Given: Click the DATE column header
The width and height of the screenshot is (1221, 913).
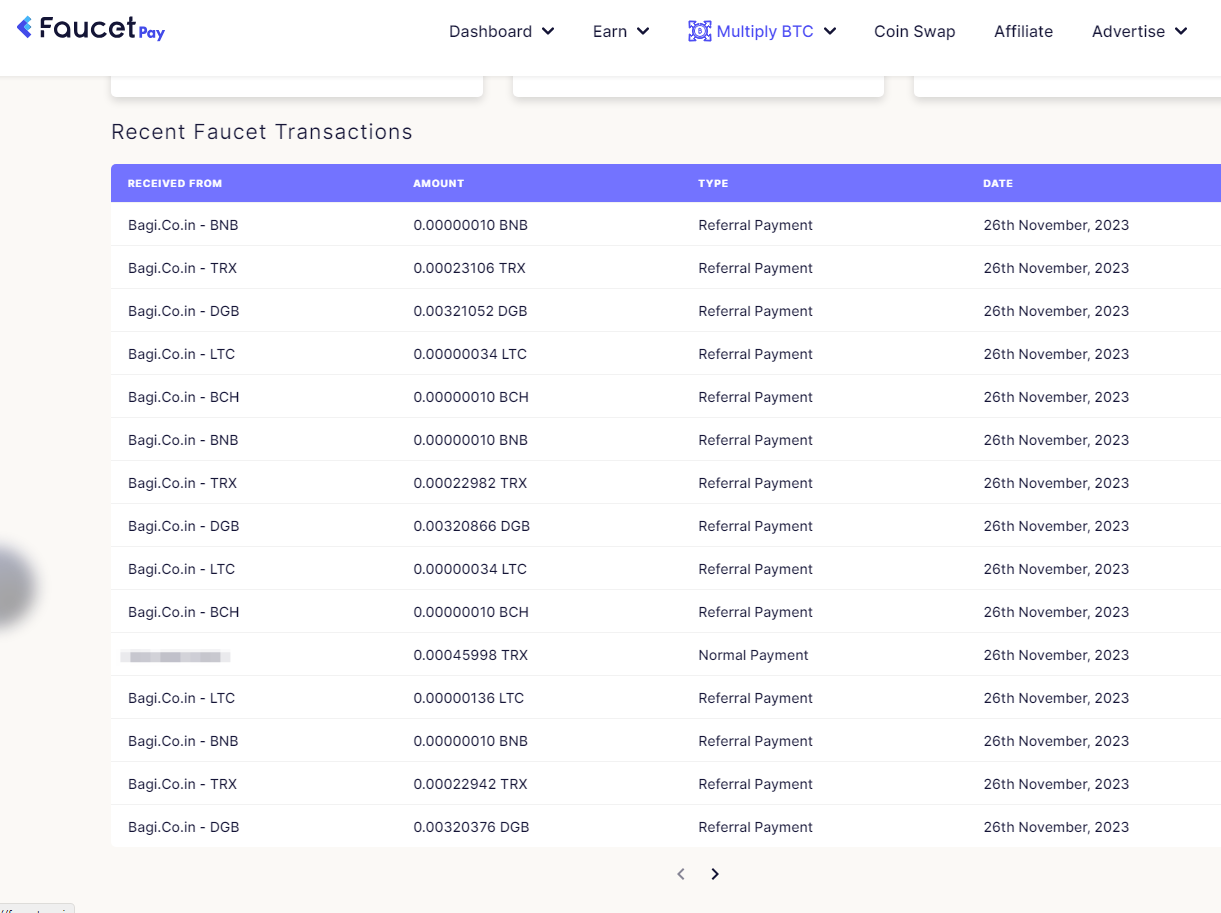Looking at the screenshot, I should pyautogui.click(x=998, y=183).
